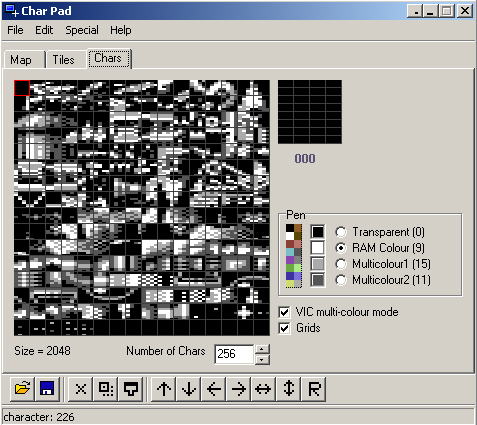
Task: Switch to the Tiles tab
Action: click(x=63, y=60)
